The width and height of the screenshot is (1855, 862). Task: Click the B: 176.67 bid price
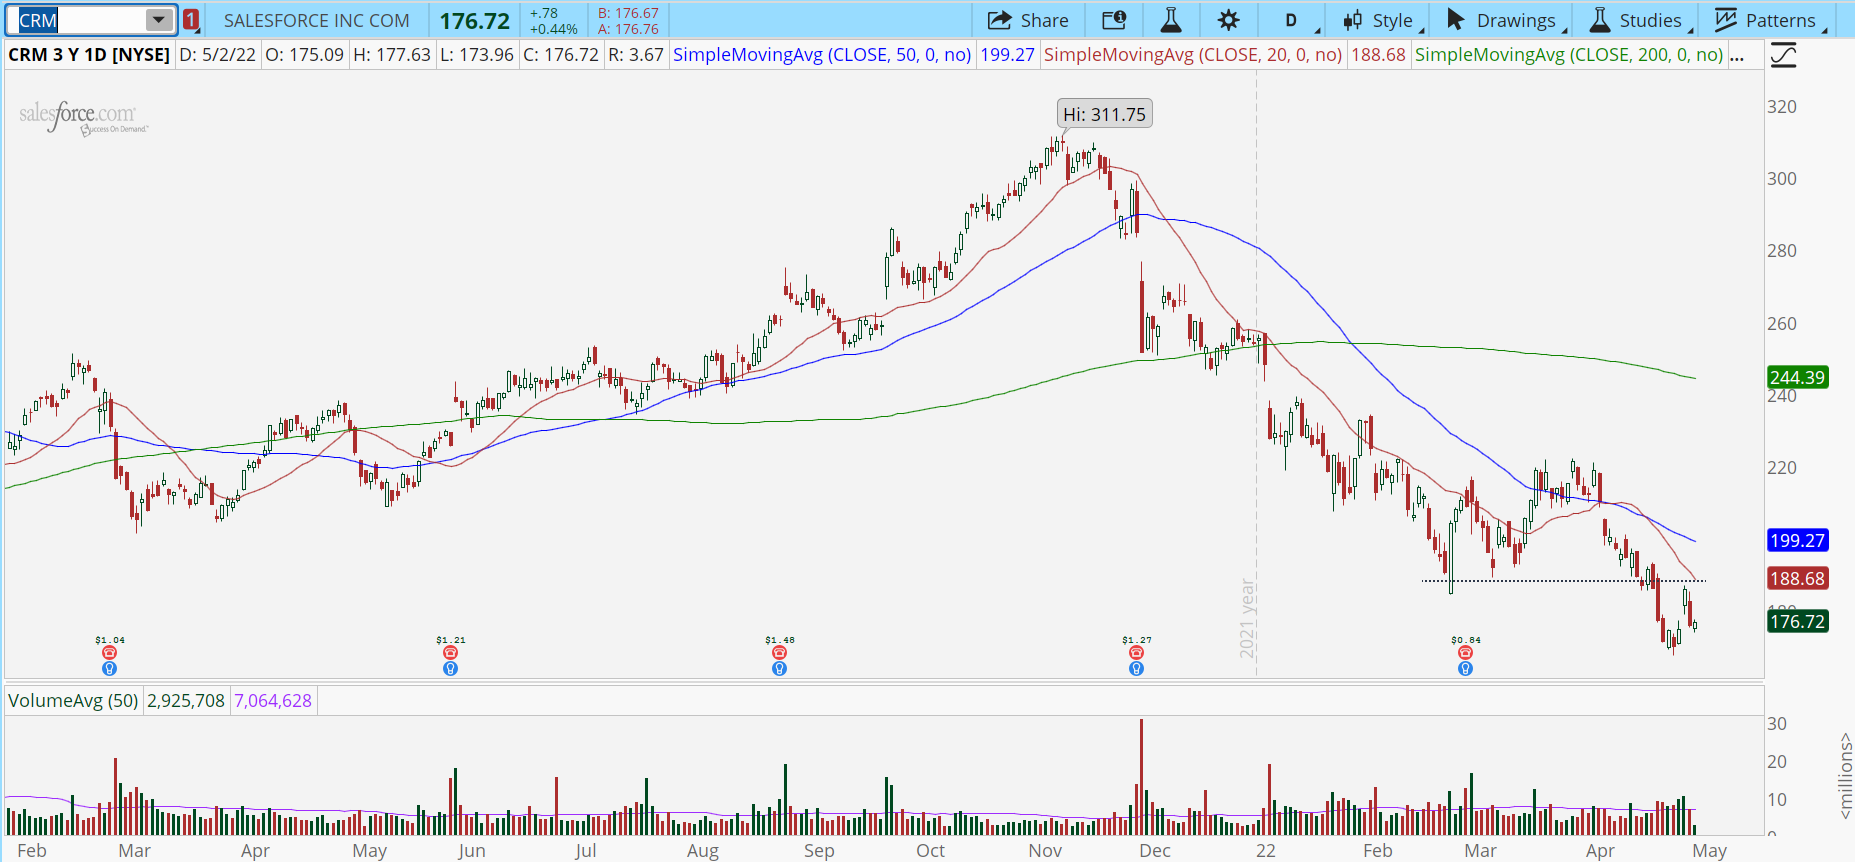(629, 13)
